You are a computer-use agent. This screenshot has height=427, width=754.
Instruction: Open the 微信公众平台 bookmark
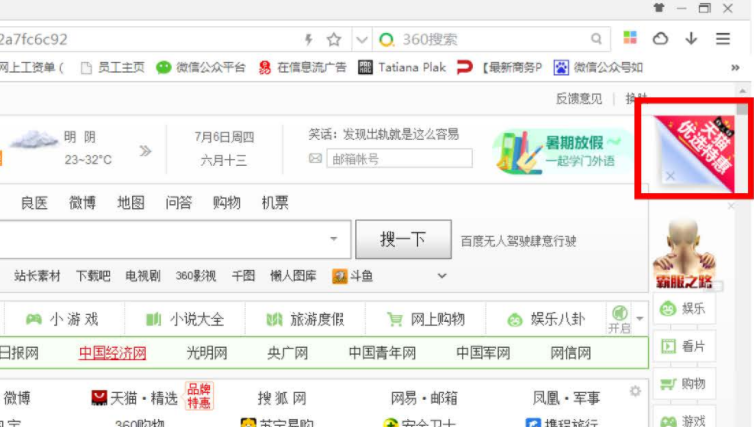(x=201, y=68)
